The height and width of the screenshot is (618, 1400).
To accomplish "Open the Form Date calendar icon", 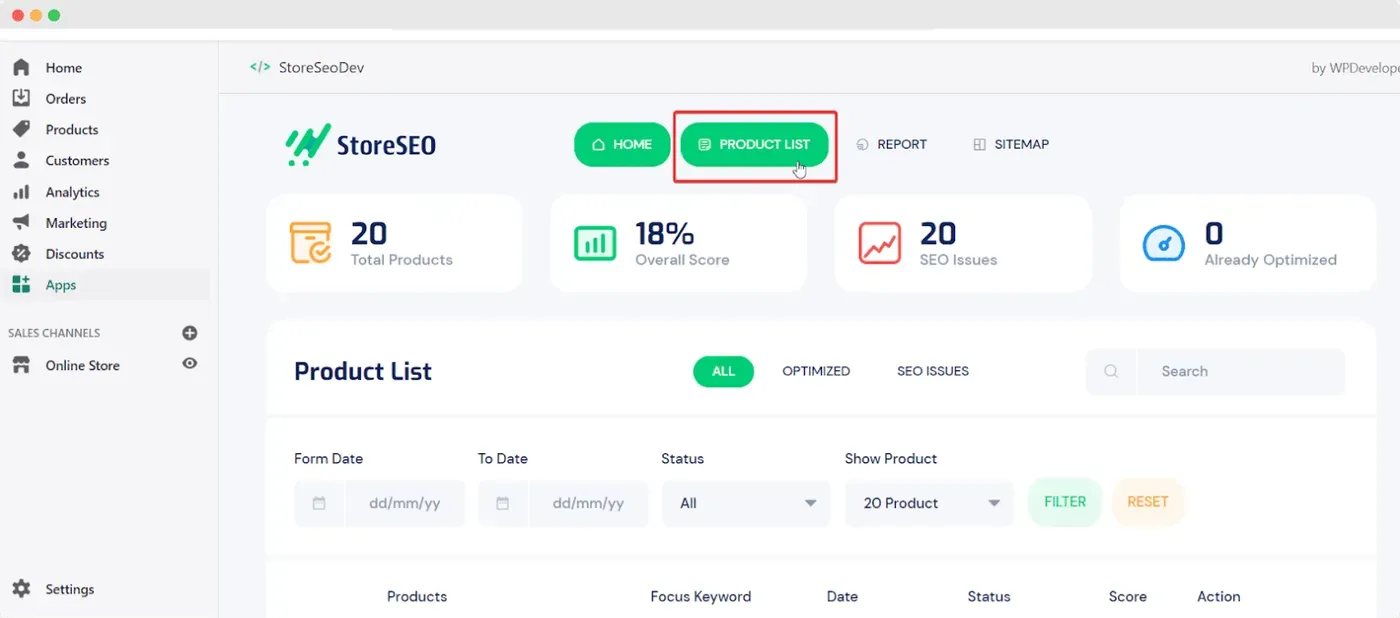I will pos(319,503).
